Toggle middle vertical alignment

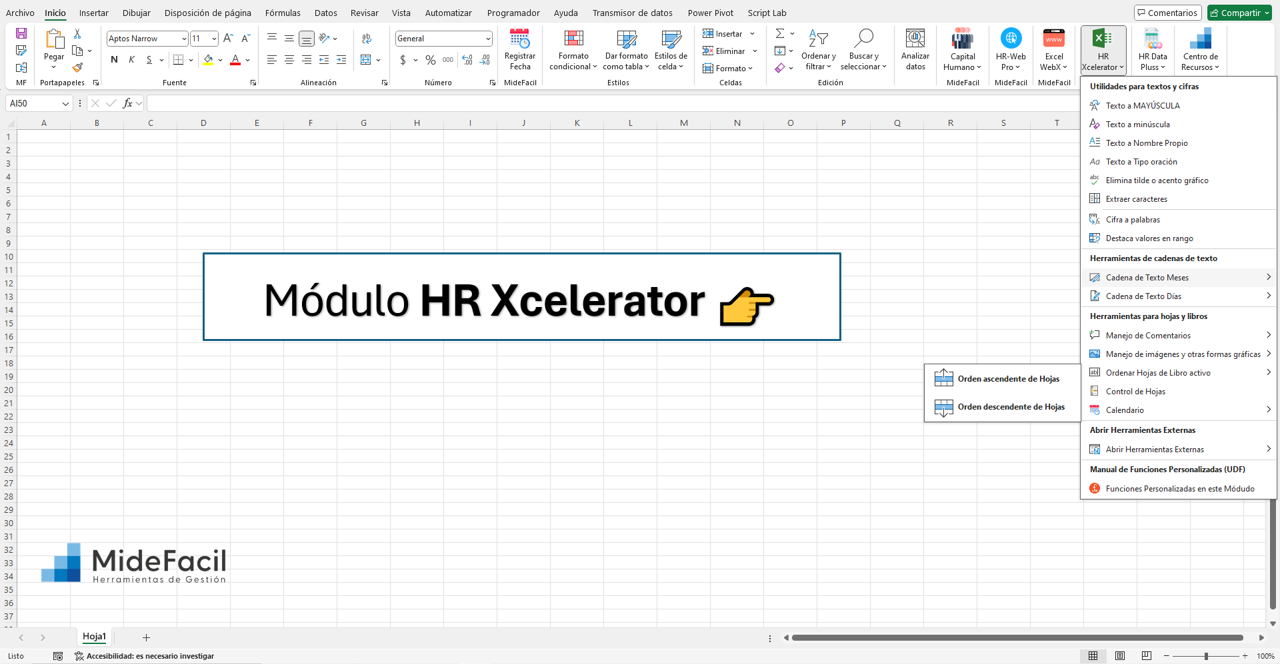(x=289, y=38)
